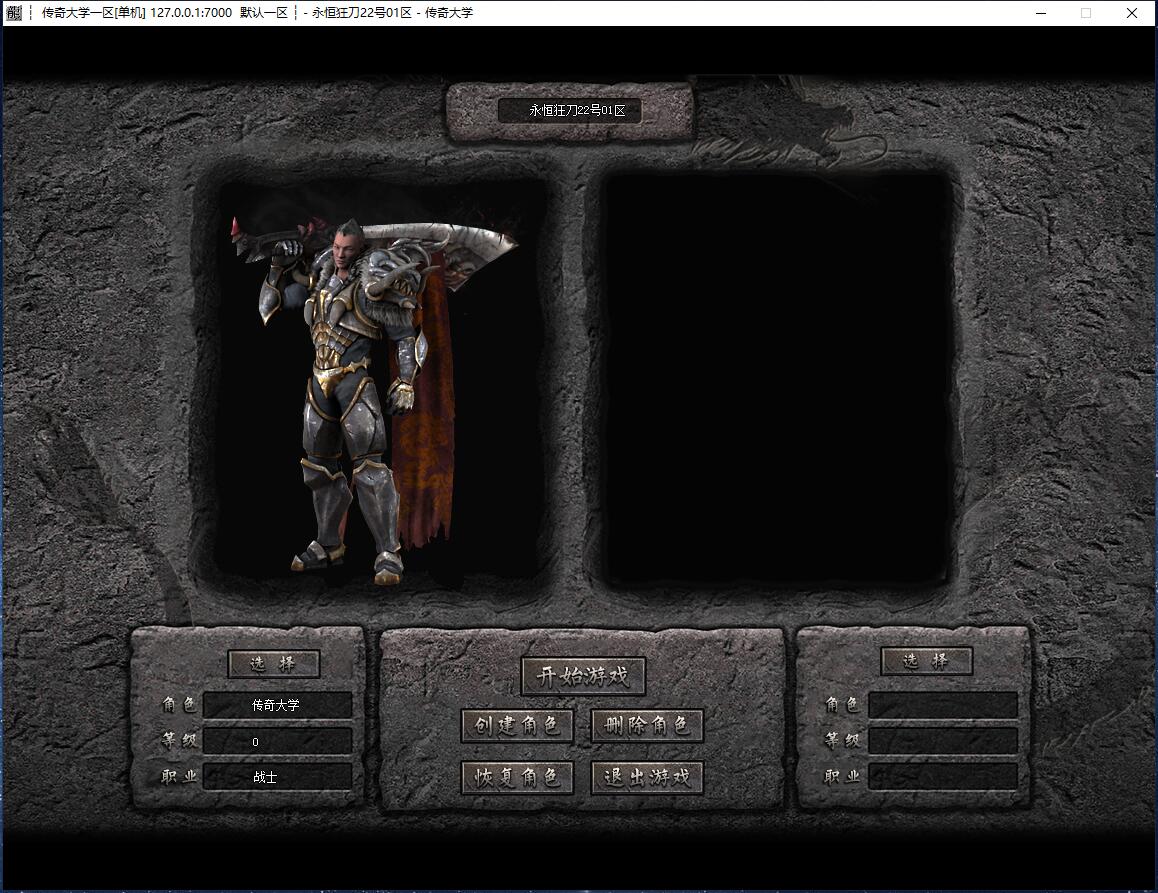Click the 永恒狂刀22号01区 server name label

577,111
